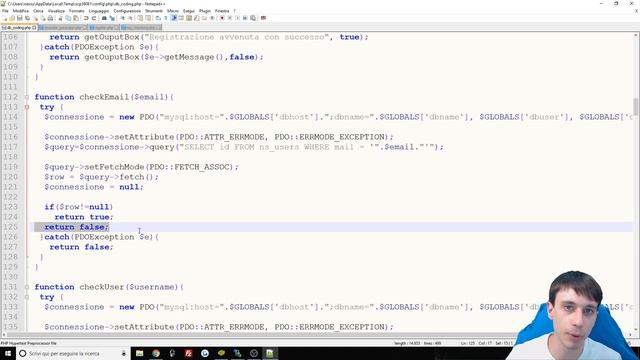The image size is (640, 360).
Task: Undo the last edit via toolbar
Action: click(86, 18)
